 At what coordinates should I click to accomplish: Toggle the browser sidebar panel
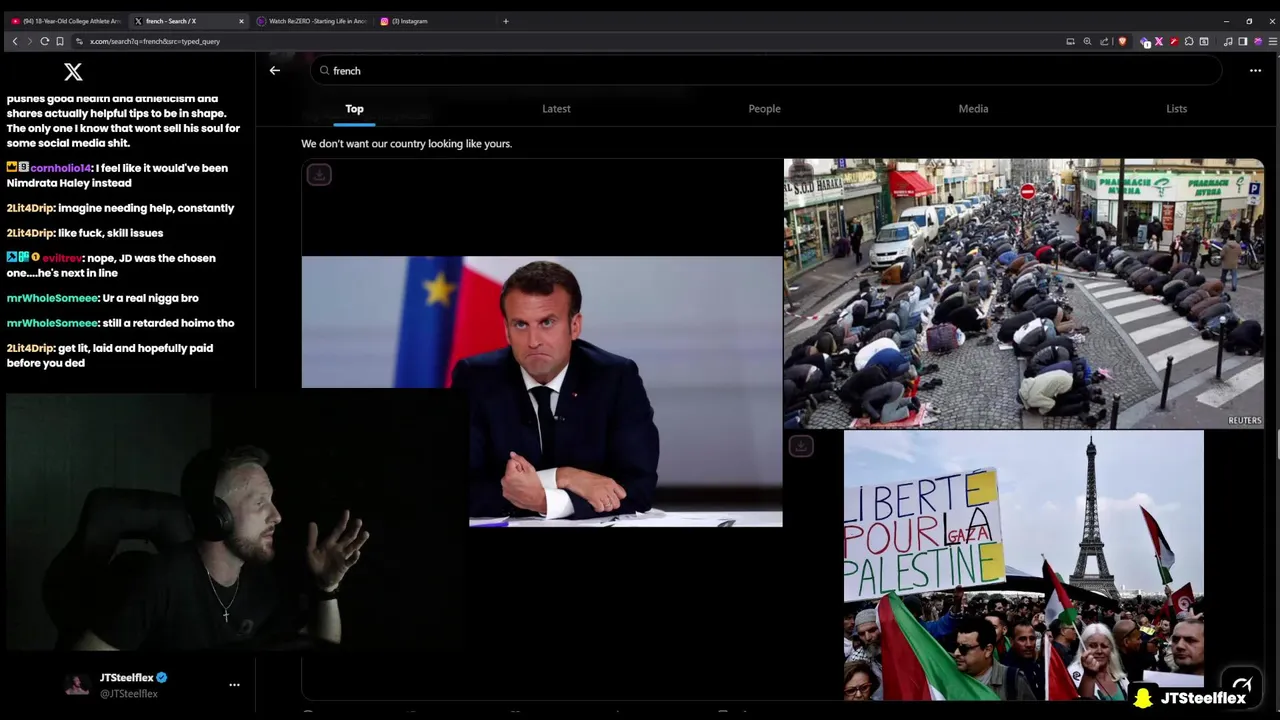[x=1243, y=41]
